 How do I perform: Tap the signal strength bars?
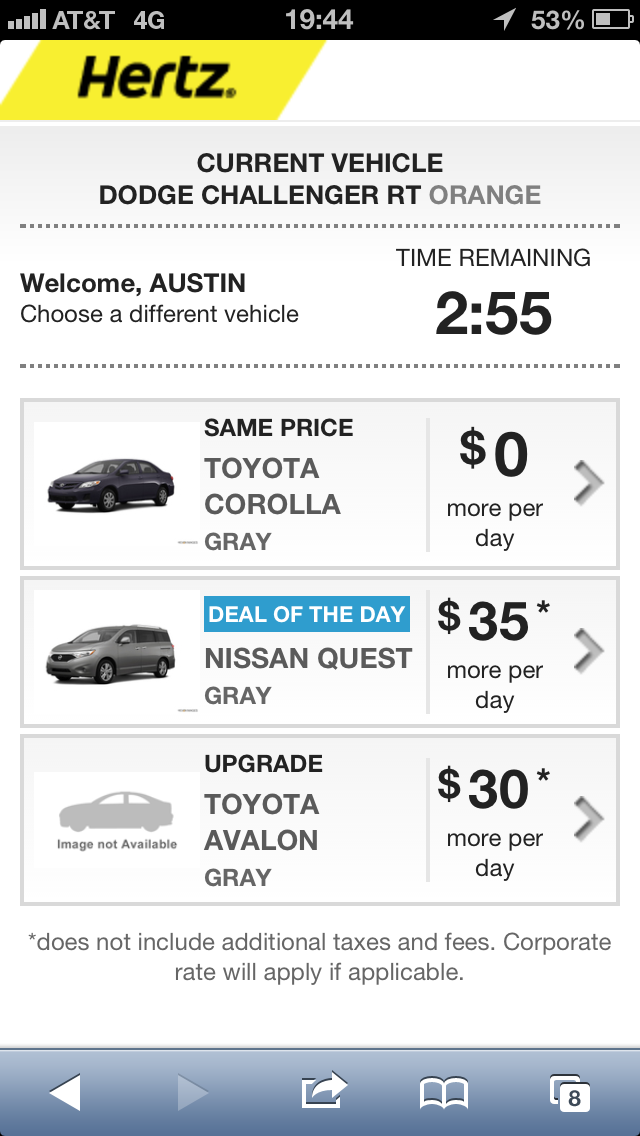pyautogui.click(x=27, y=20)
